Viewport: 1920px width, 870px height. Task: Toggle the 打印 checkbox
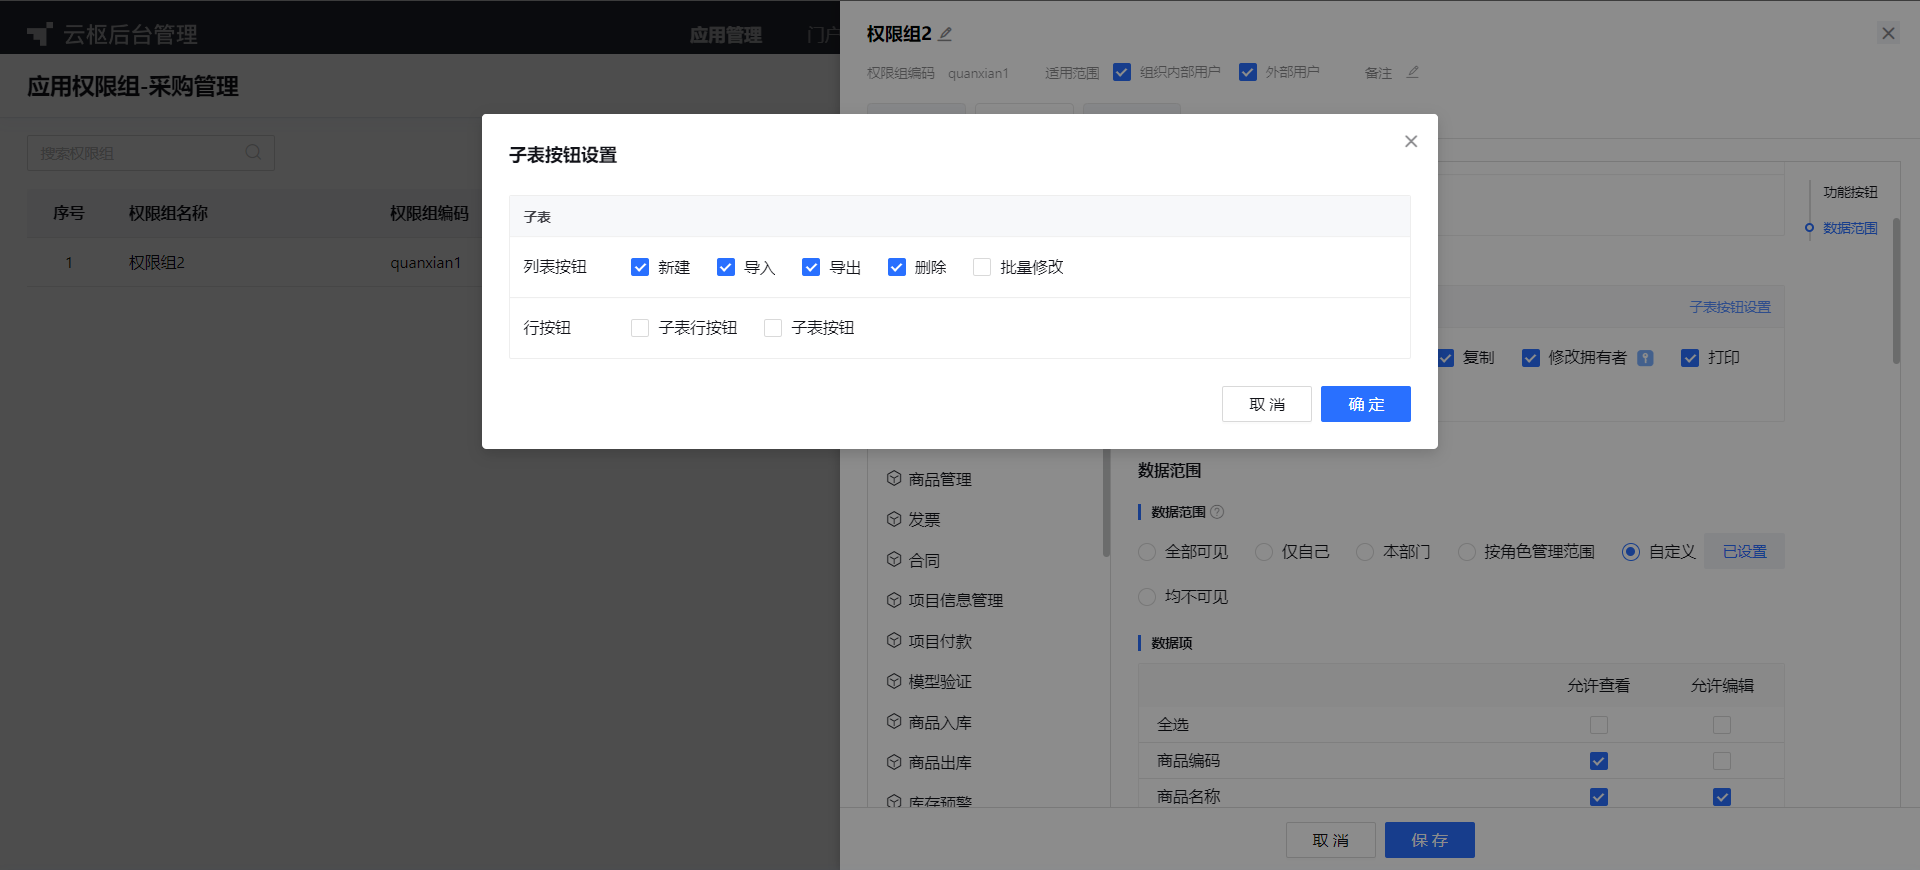coord(1690,358)
